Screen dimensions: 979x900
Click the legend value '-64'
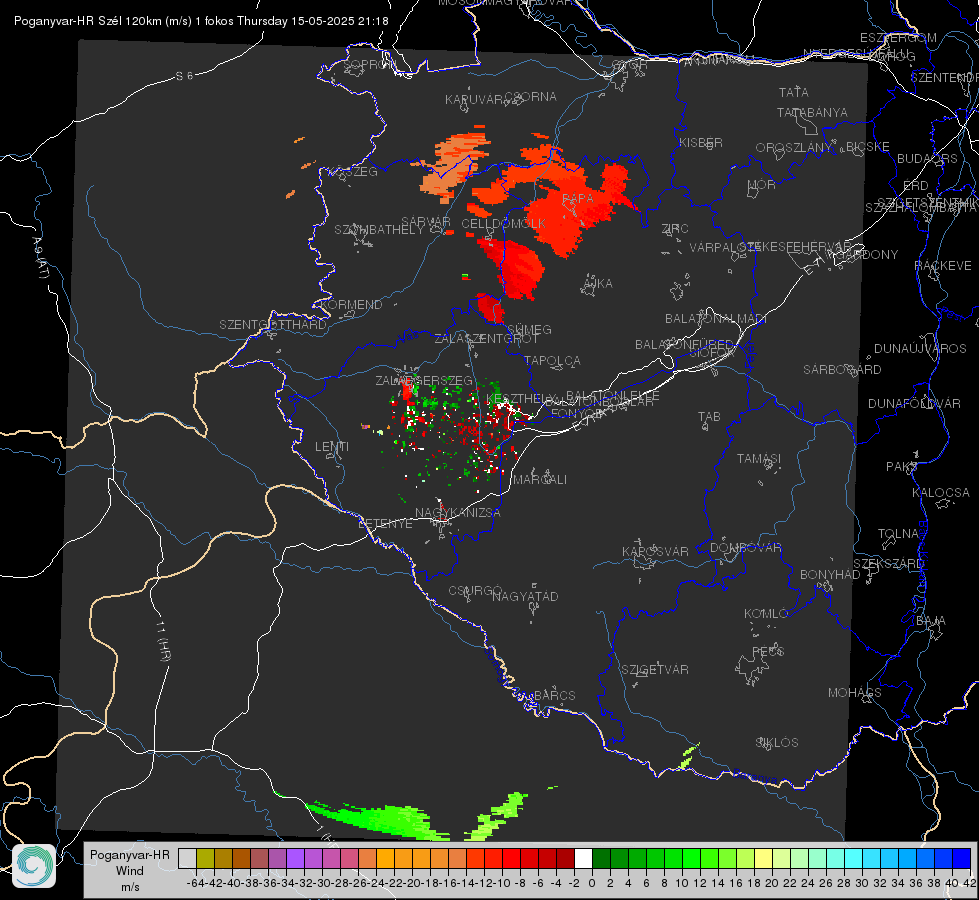click(195, 883)
